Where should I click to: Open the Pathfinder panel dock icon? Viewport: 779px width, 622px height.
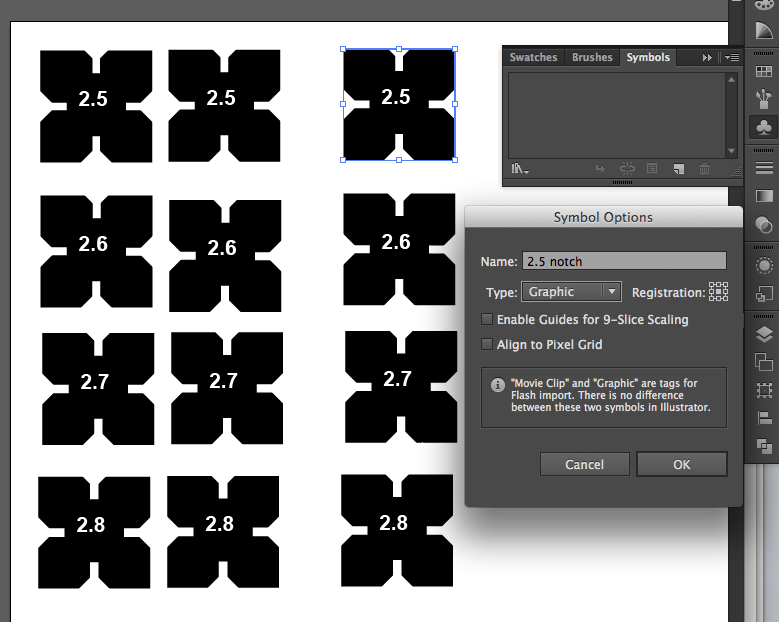(764, 446)
